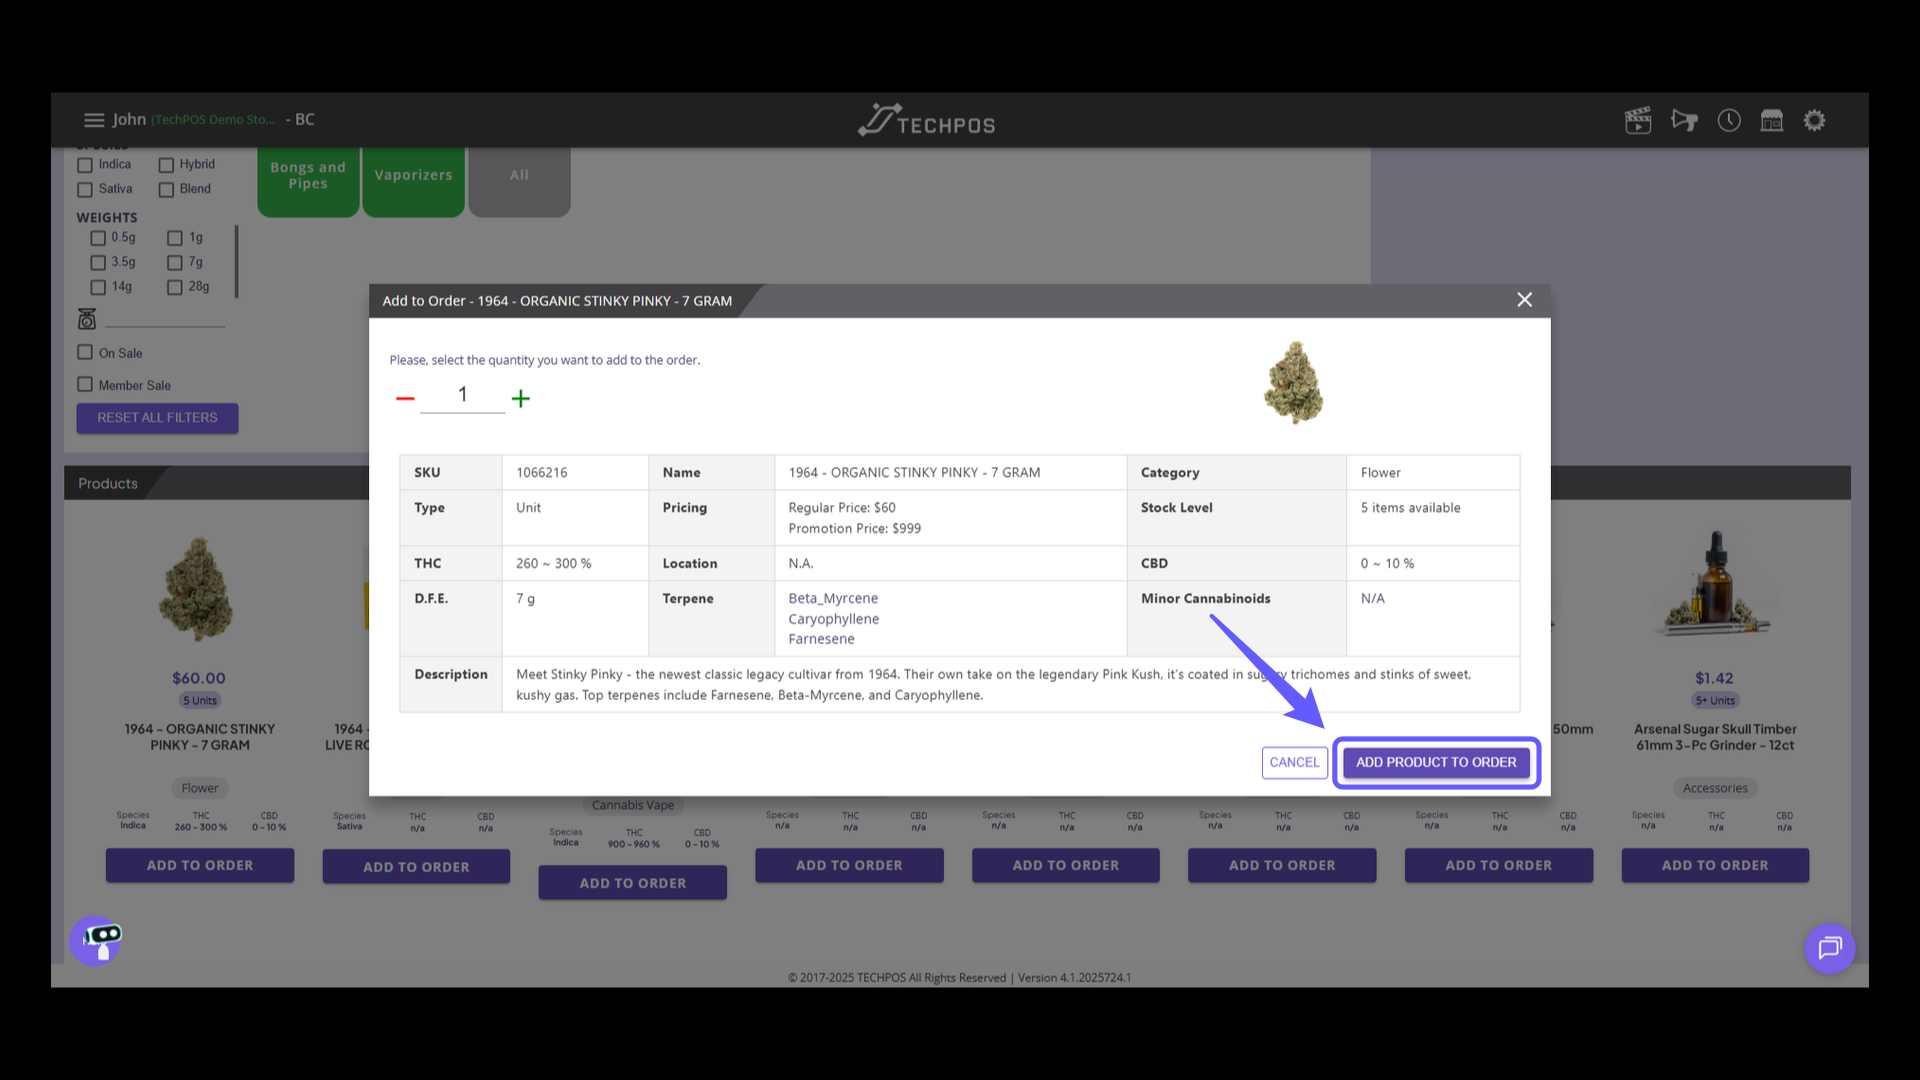Open the clock history icon
The width and height of the screenshot is (1920, 1080).
coord(1729,120)
